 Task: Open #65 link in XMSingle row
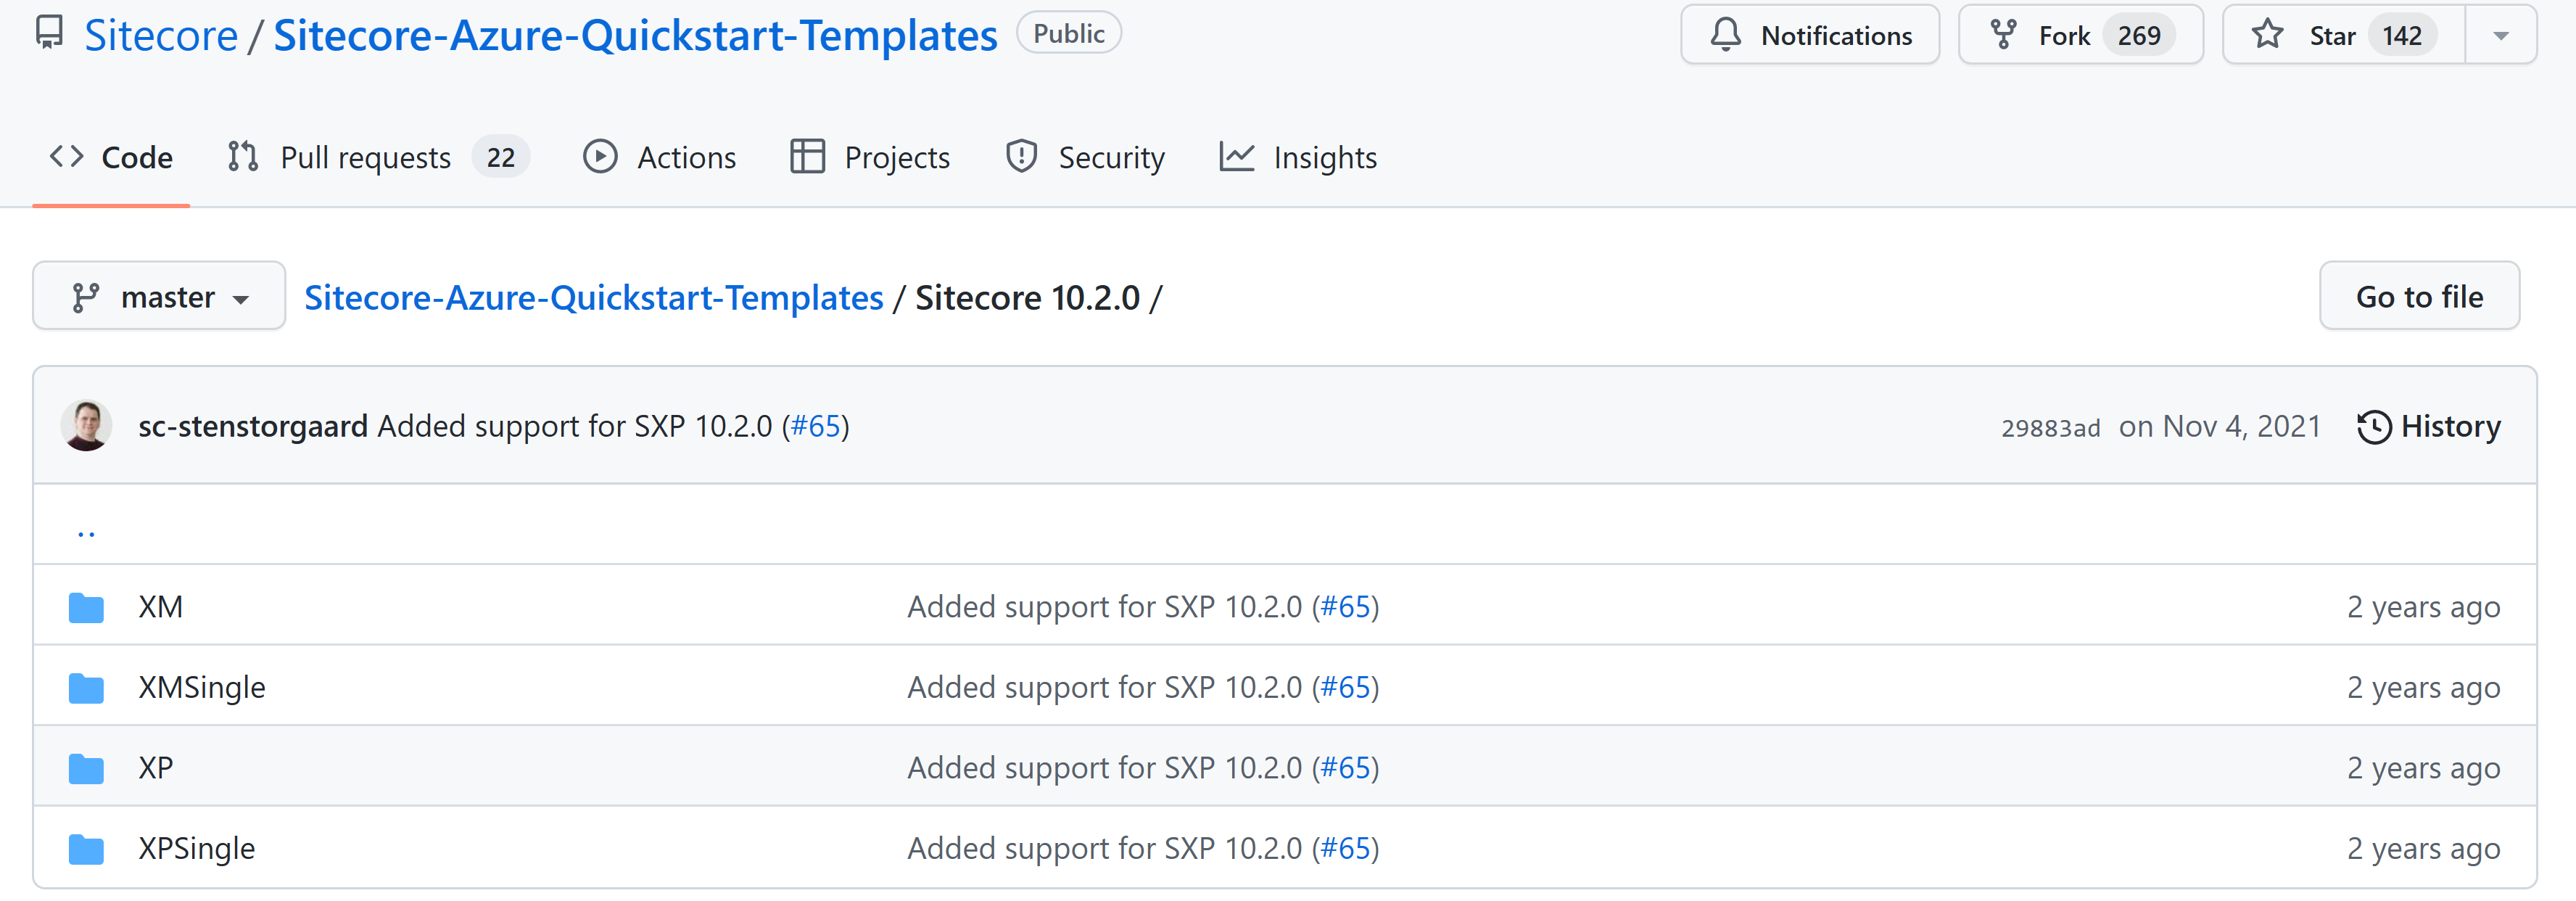[1346, 687]
